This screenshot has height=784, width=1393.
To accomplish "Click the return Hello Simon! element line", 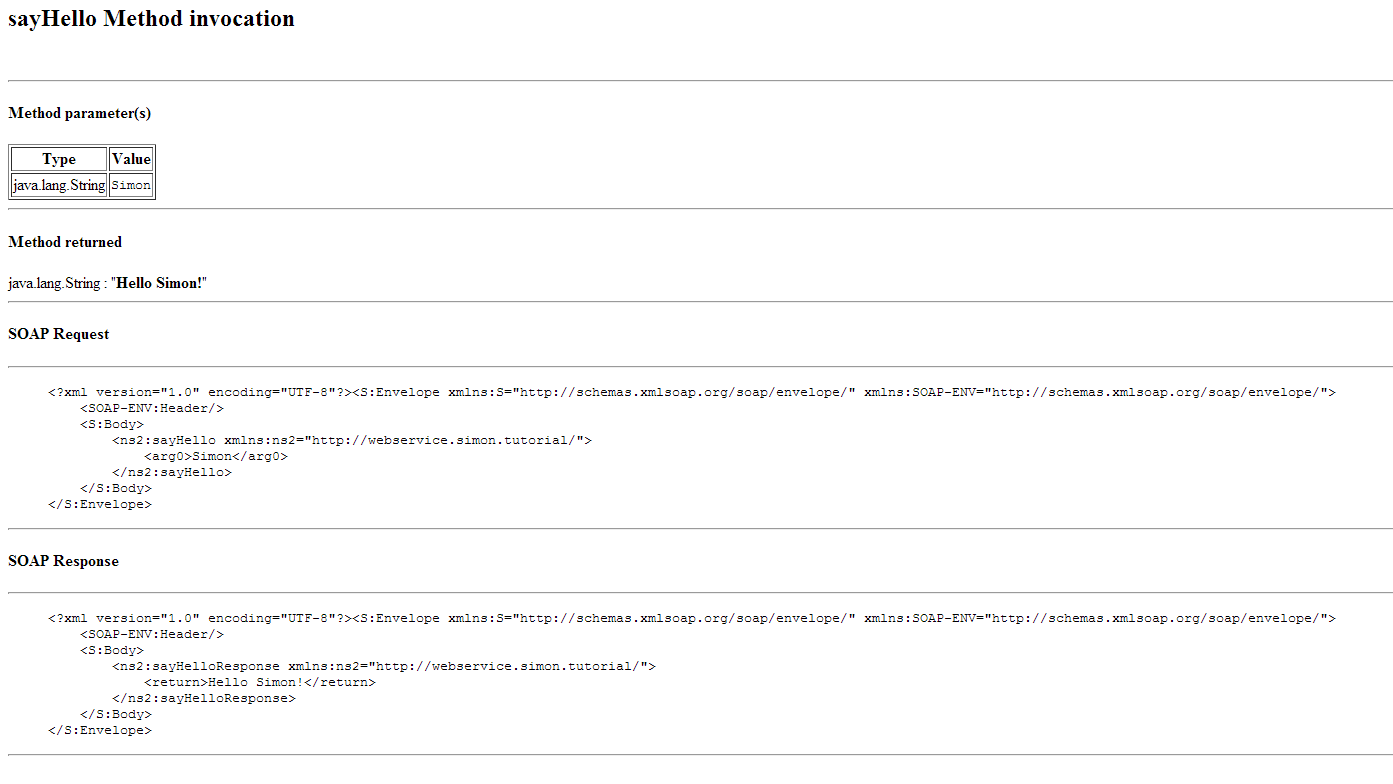I will pos(259,682).
